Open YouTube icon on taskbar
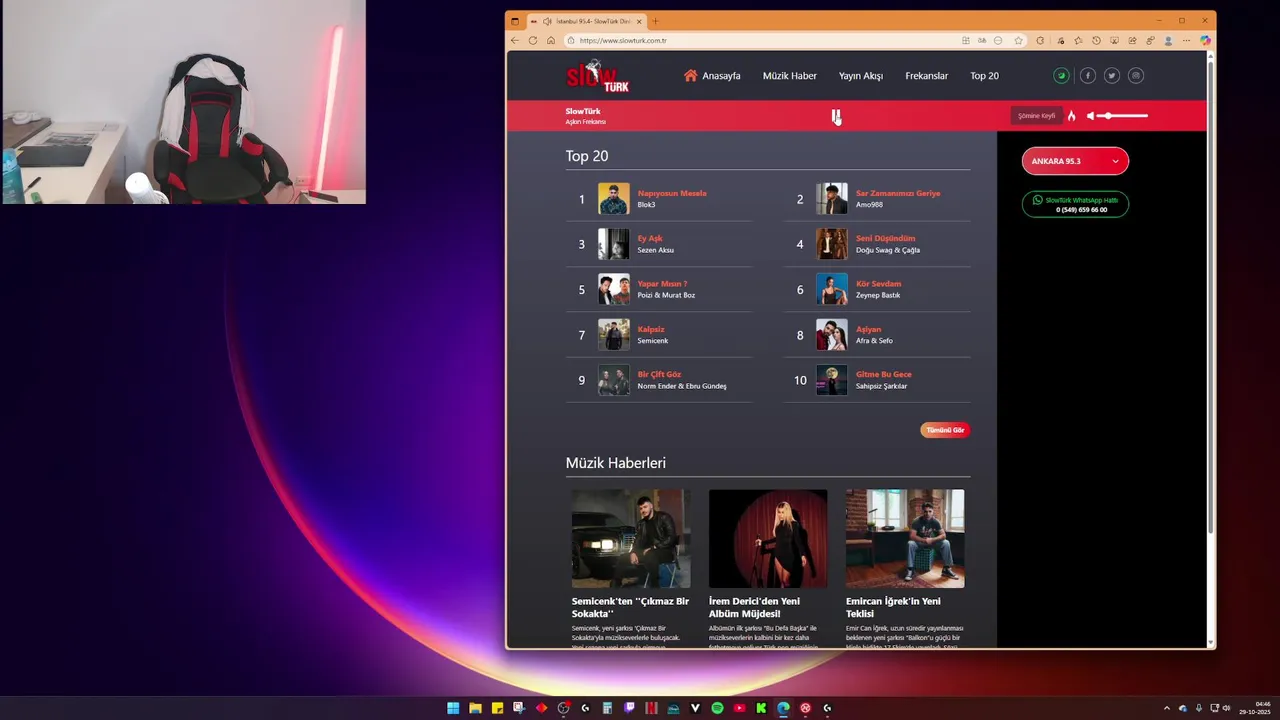Image resolution: width=1280 pixels, height=720 pixels. [739, 708]
